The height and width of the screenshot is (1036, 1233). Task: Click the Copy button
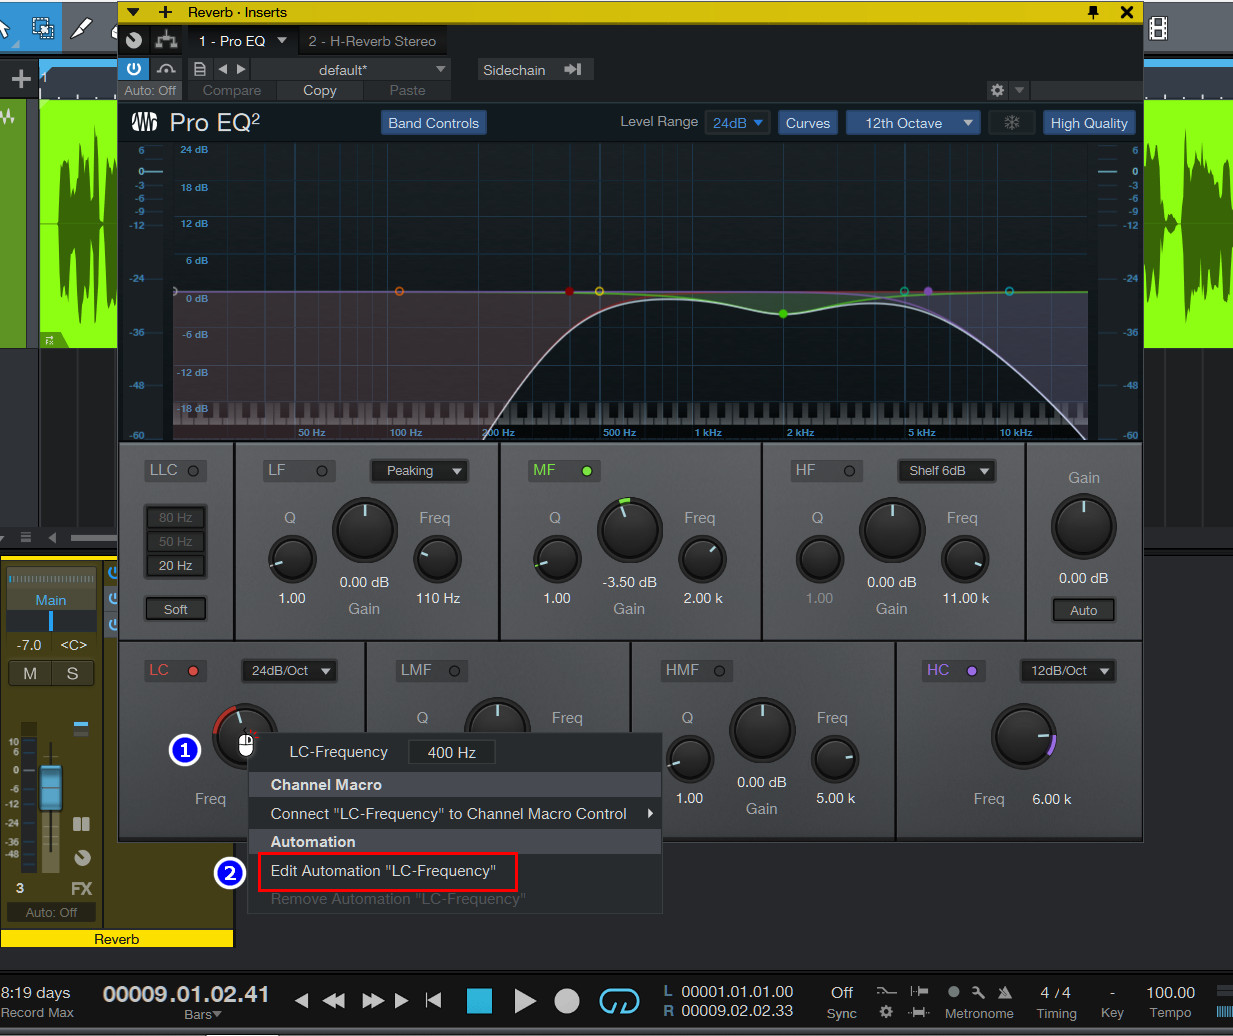point(320,90)
